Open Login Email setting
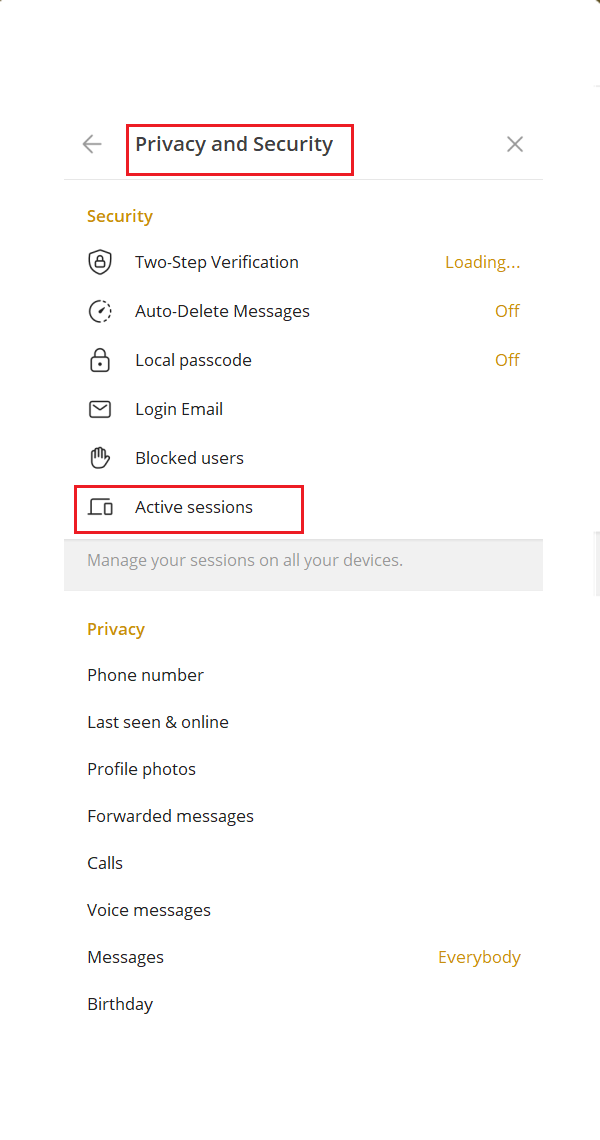The image size is (600, 1140). (x=303, y=409)
